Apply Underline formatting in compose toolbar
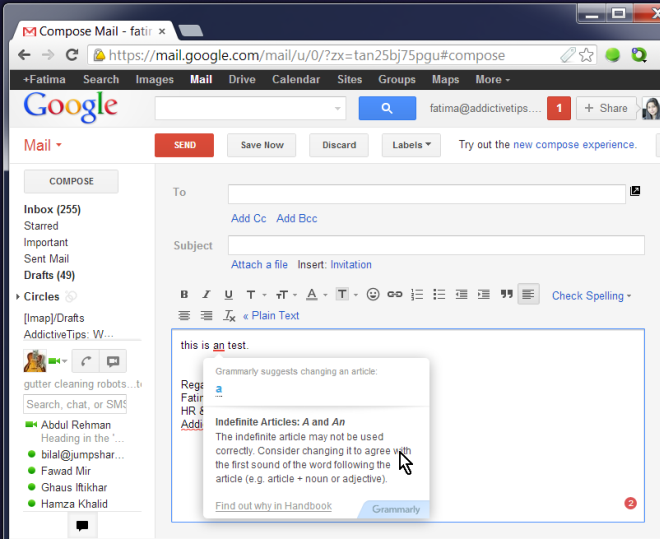Viewport: 660px width, 539px height. pos(229,295)
